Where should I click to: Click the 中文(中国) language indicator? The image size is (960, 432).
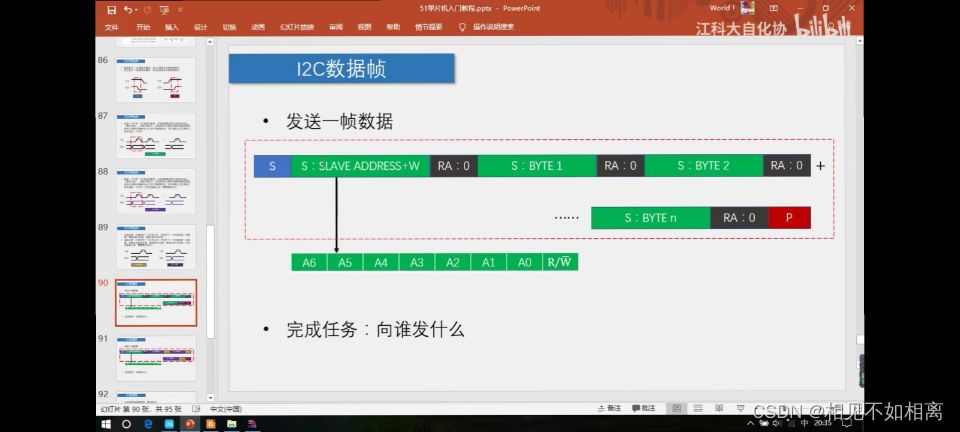click(x=225, y=409)
